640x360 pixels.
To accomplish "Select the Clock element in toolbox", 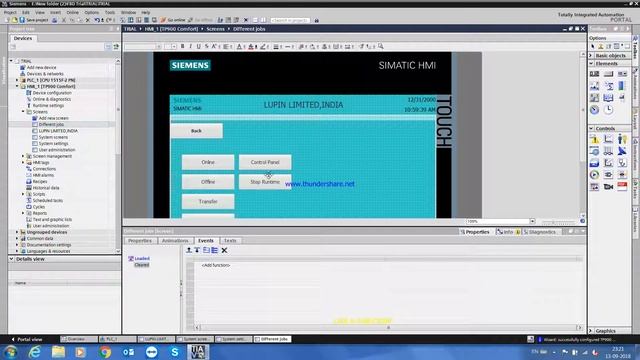I will (x=608, y=109).
